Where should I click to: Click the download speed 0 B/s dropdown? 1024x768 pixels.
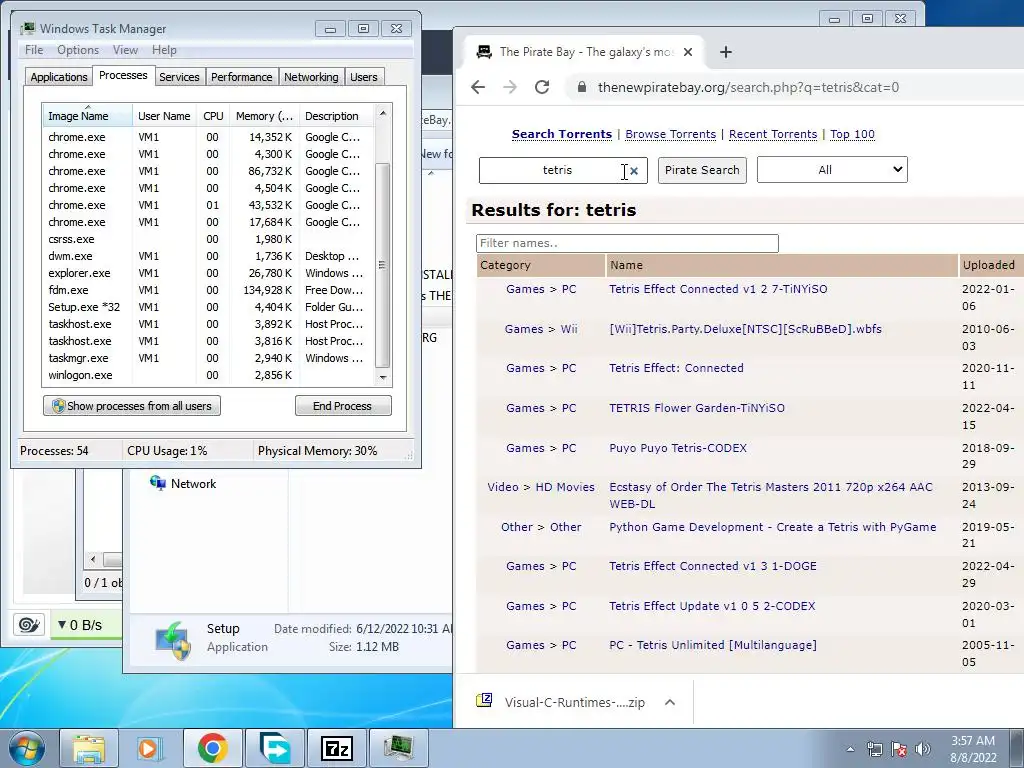pos(80,625)
